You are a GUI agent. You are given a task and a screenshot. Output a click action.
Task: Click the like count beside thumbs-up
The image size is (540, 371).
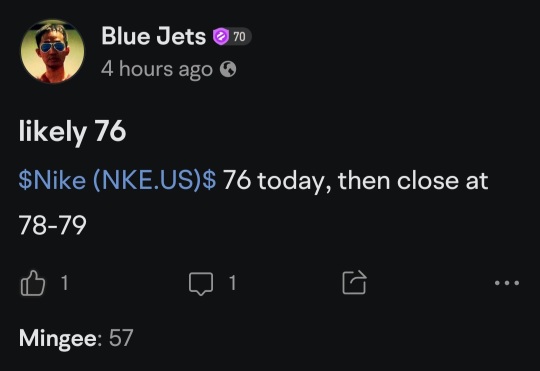(64, 283)
